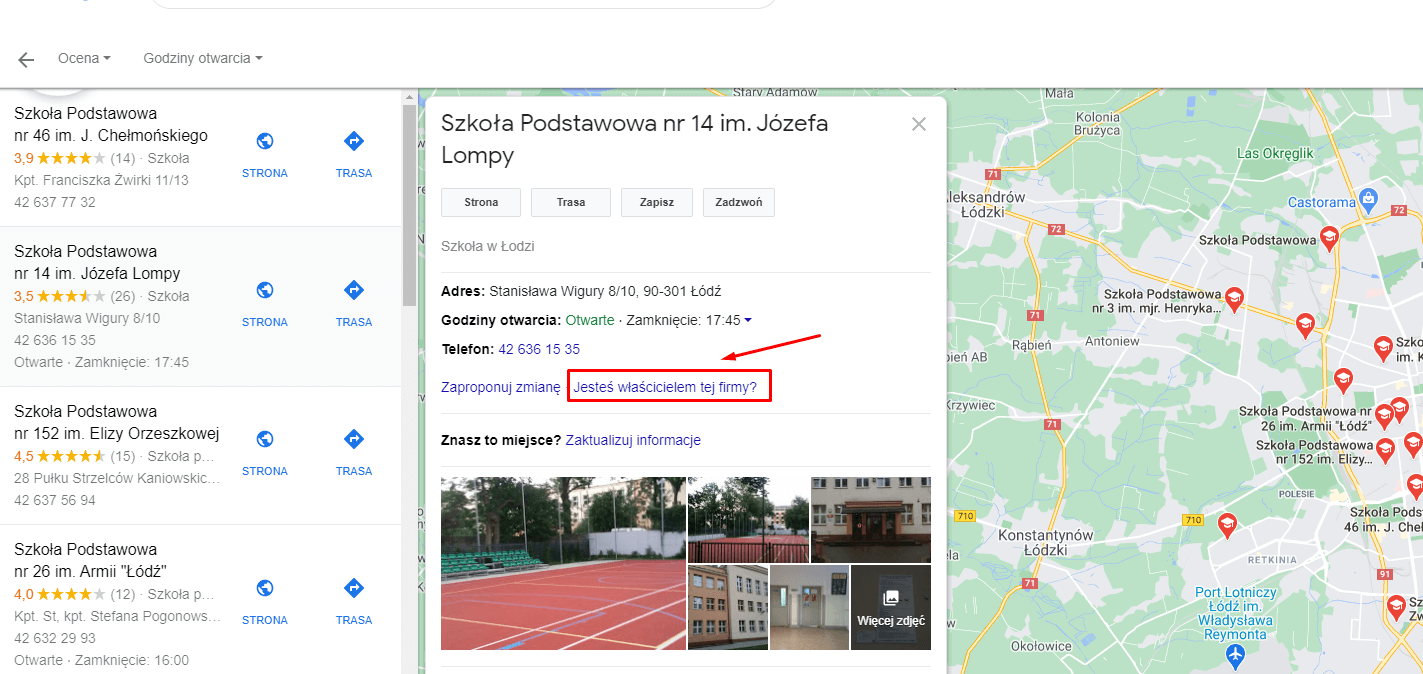
Task: Click the Zaproponuj zmianę link
Action: click(500, 387)
